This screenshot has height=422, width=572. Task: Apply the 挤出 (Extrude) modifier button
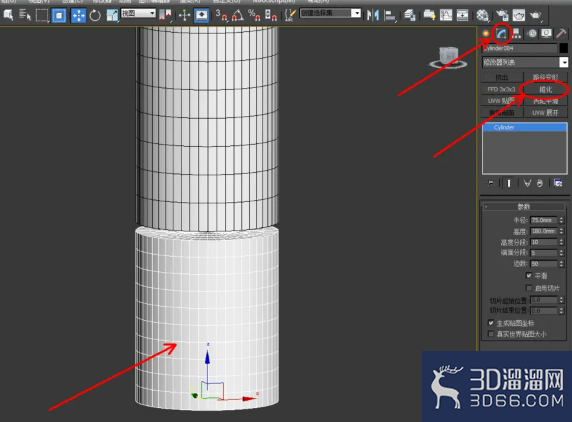502,77
